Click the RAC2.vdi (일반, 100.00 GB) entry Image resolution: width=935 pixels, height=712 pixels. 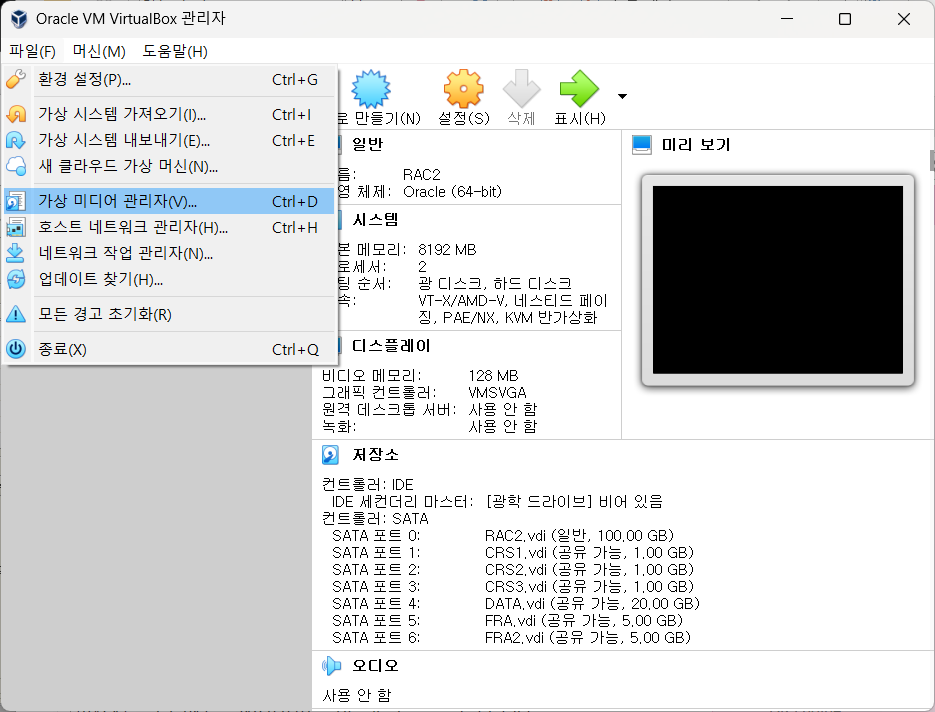coord(579,535)
